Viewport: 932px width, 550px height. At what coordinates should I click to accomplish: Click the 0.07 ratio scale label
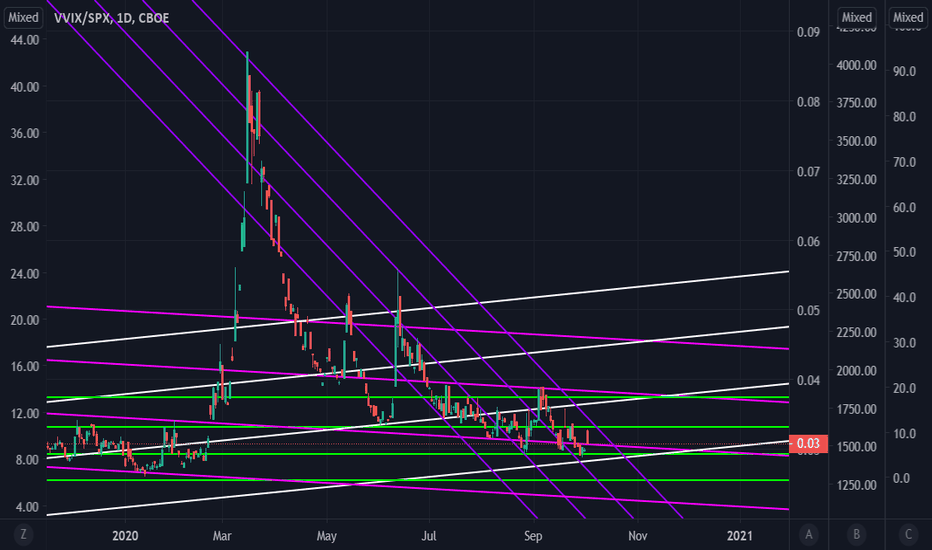(808, 171)
